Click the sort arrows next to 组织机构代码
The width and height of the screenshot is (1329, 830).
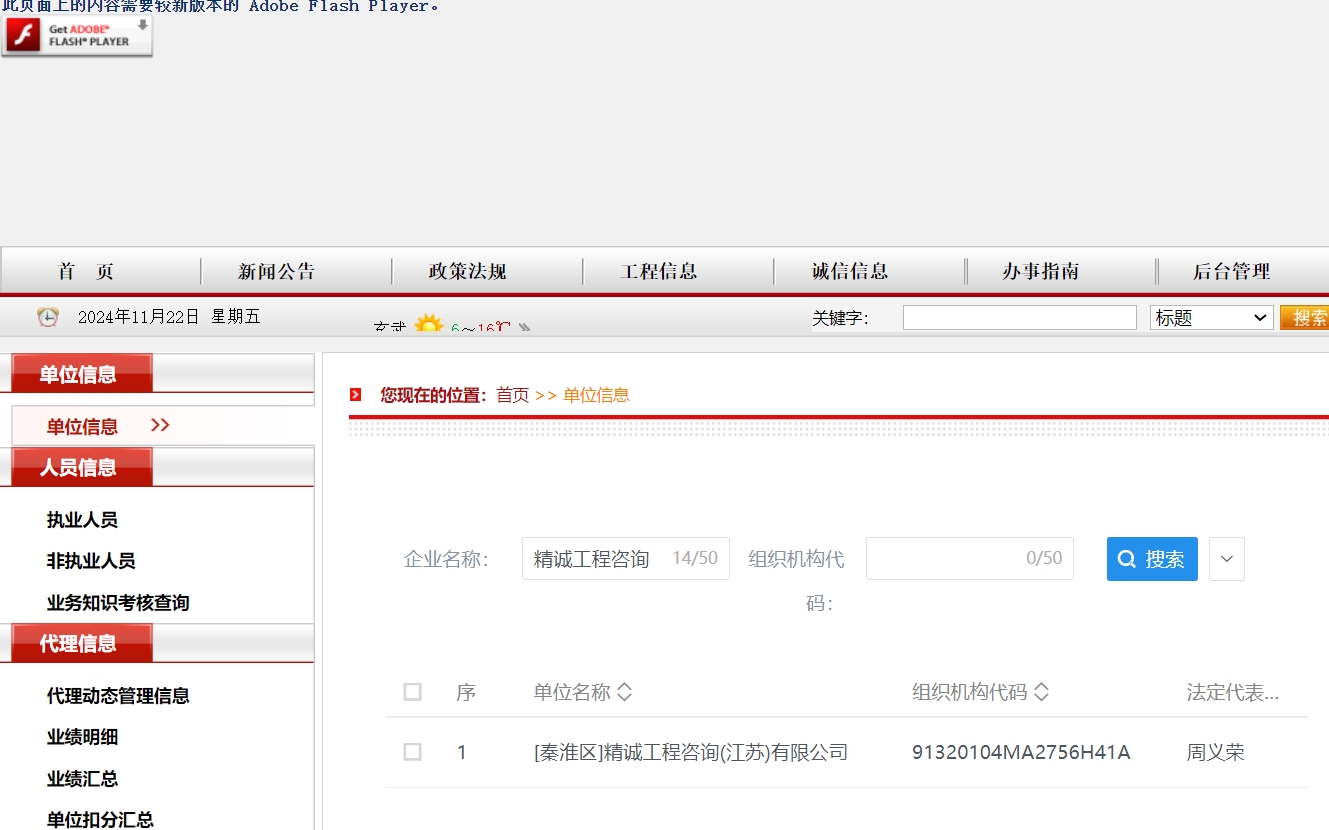coord(1041,692)
